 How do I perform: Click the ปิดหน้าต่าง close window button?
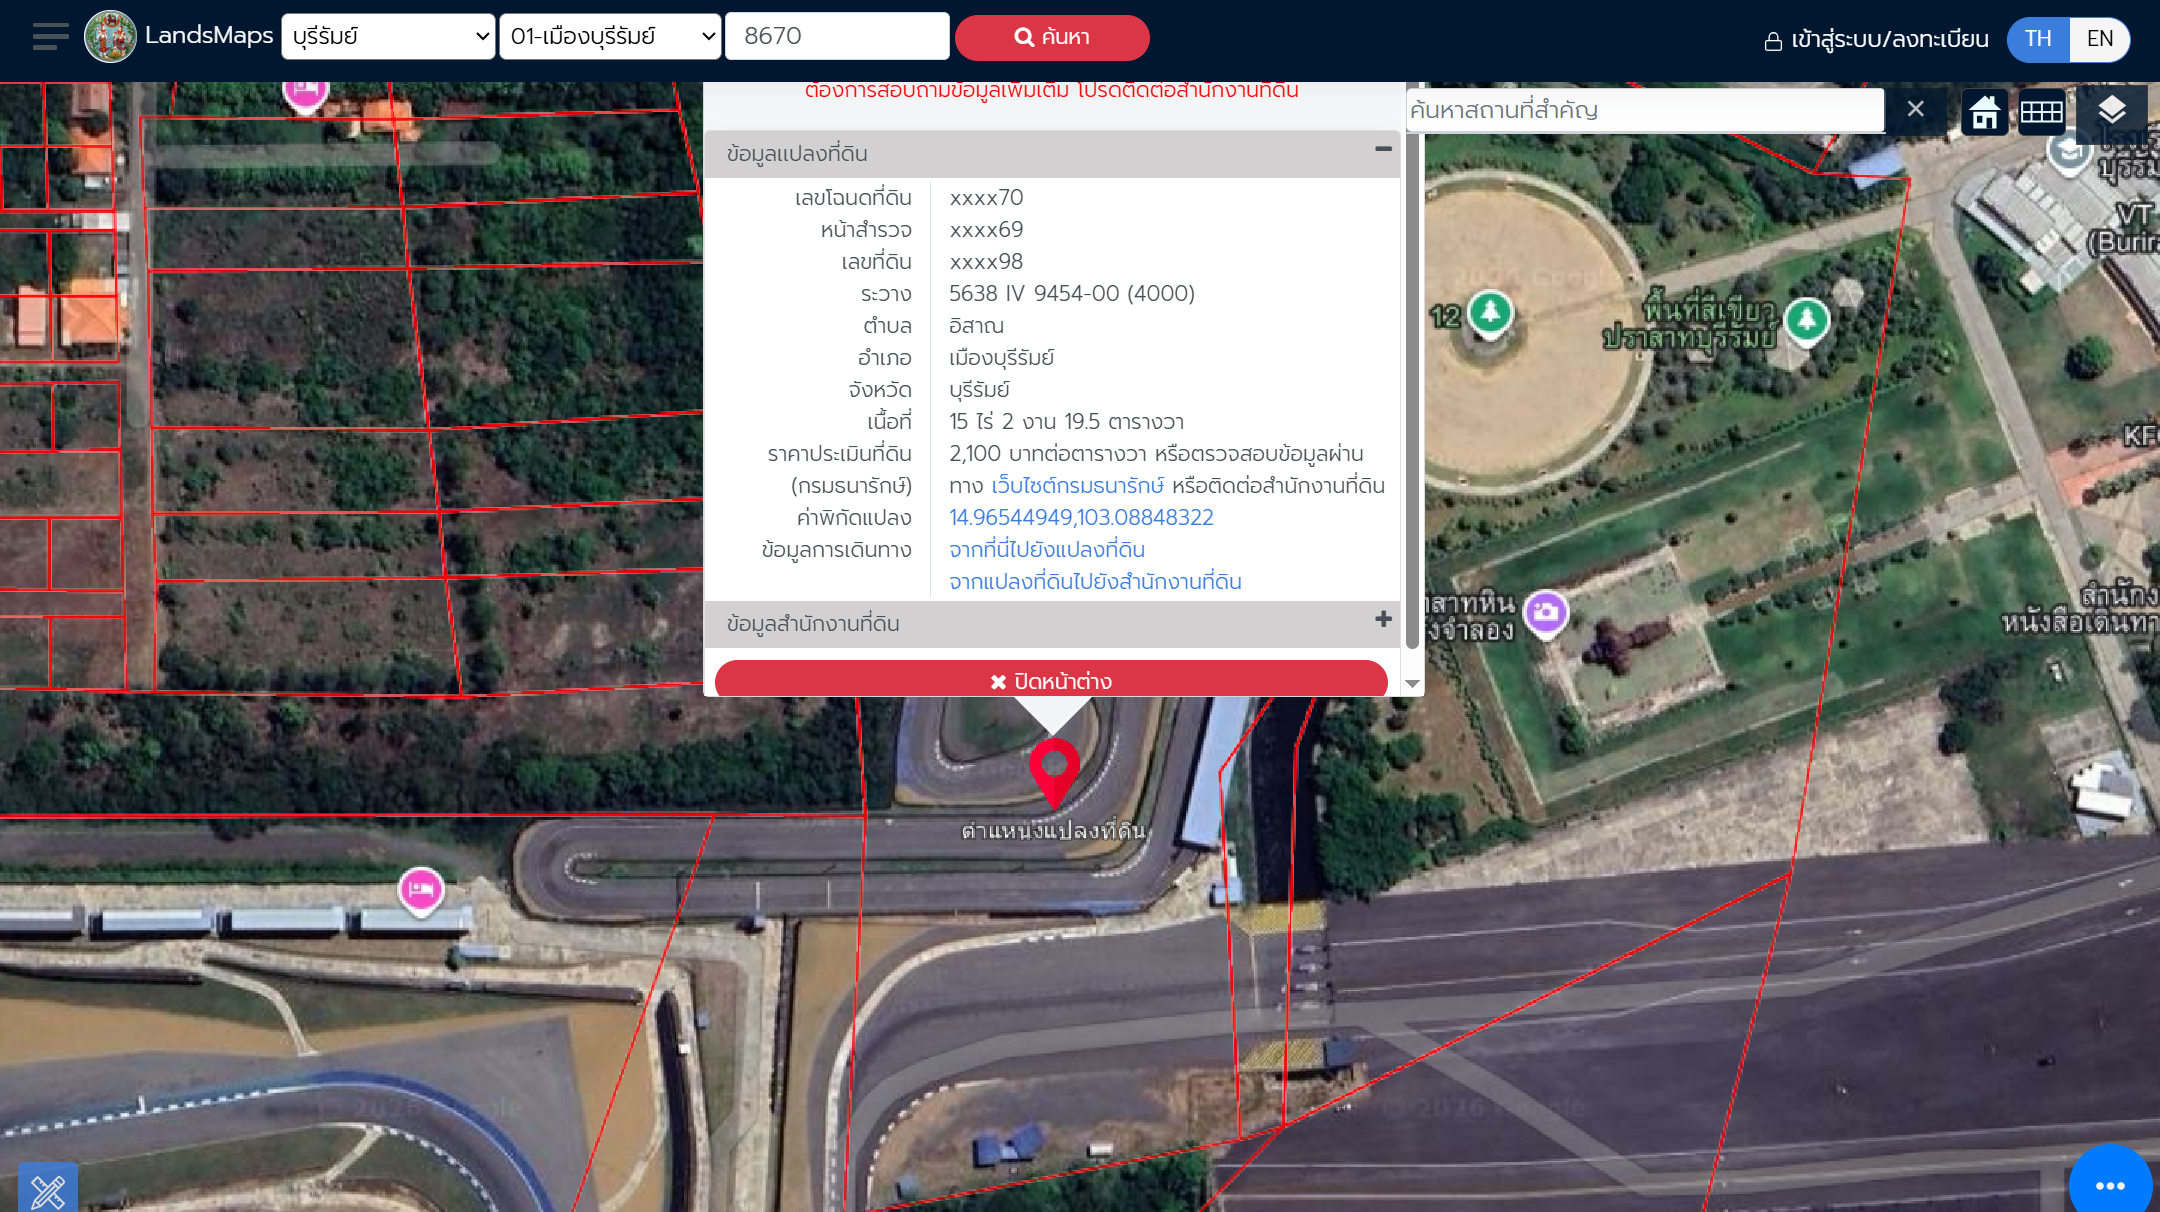[1051, 680]
